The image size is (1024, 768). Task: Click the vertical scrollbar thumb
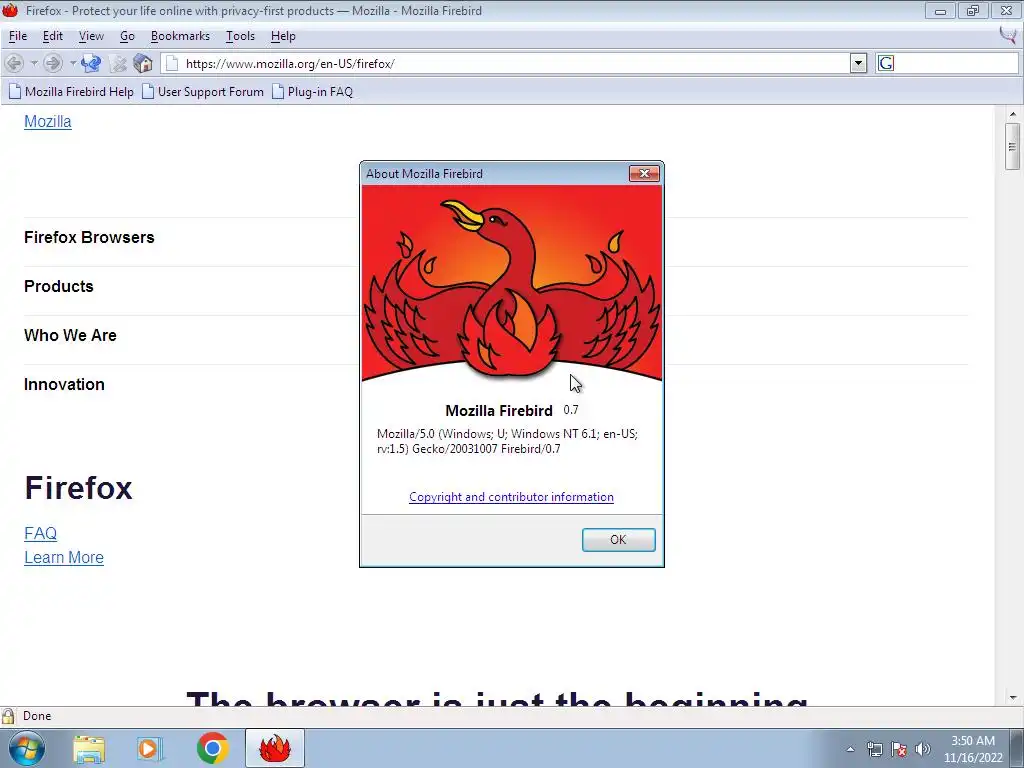(1012, 146)
